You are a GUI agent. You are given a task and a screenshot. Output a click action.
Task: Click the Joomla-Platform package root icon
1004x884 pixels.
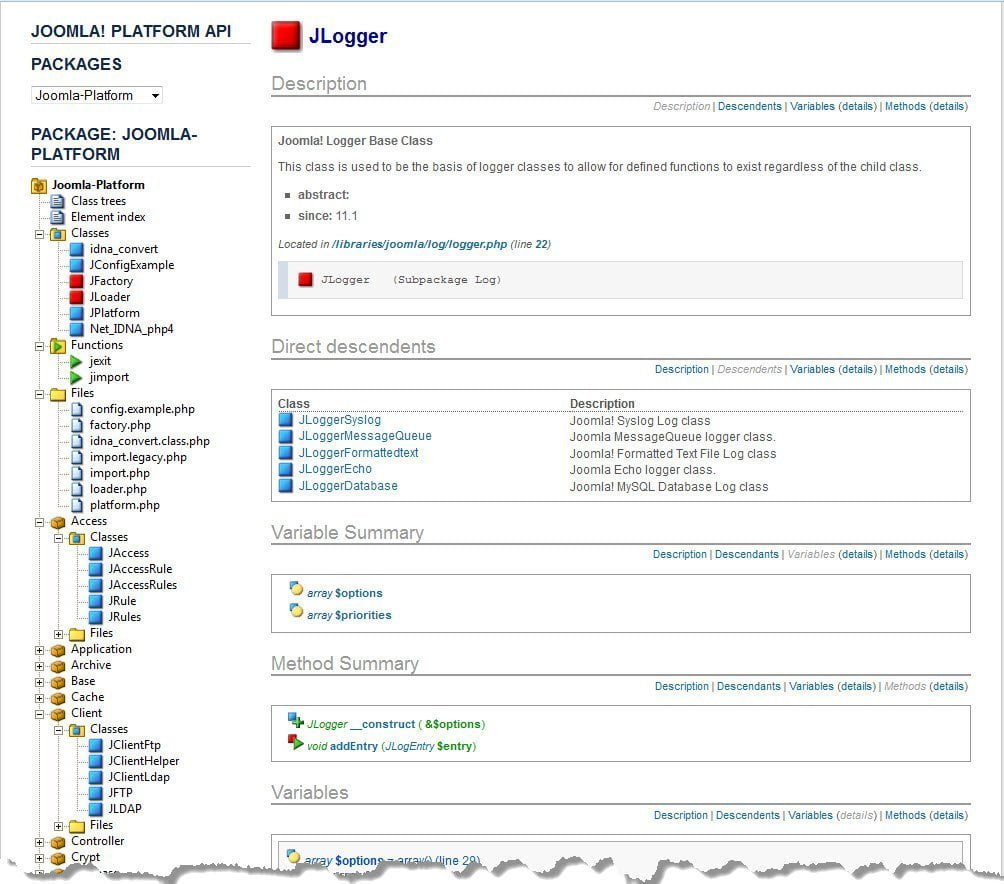39,186
